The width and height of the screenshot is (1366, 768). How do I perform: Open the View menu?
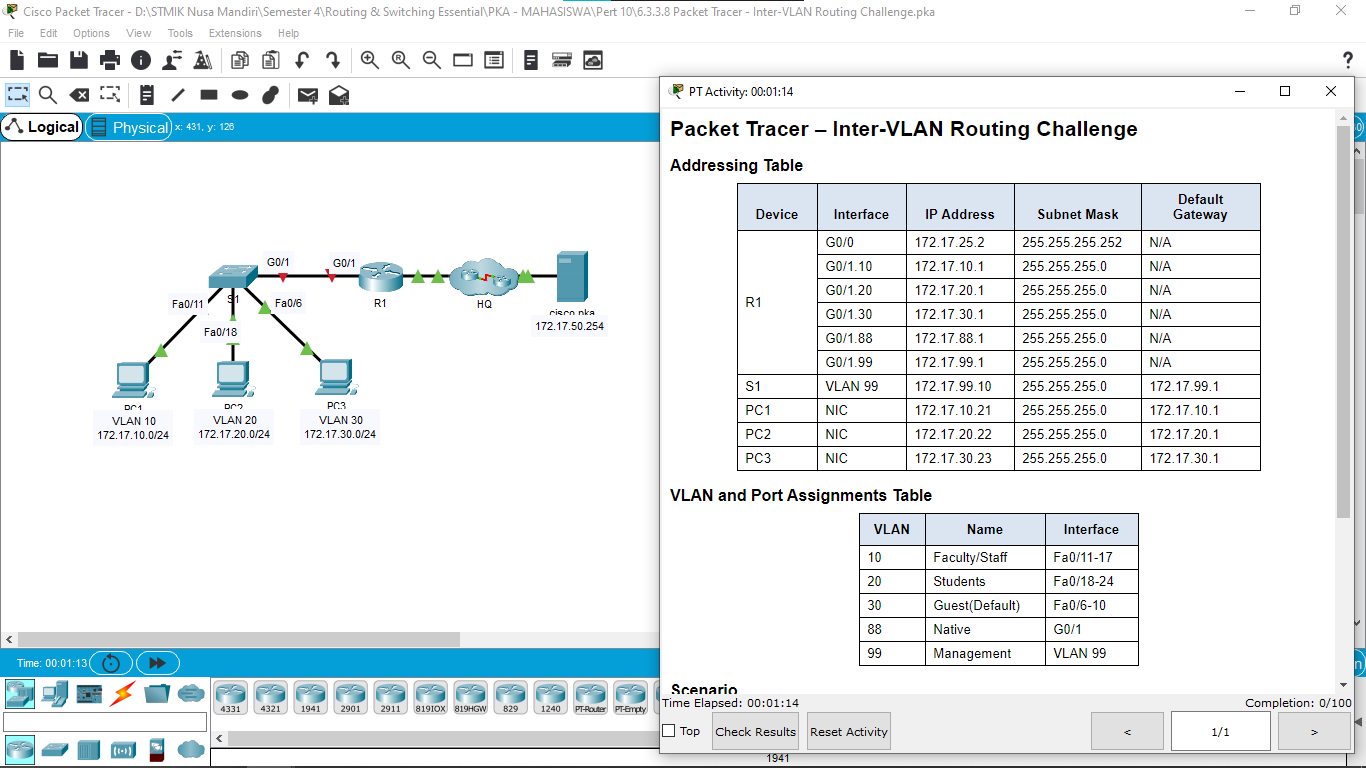click(x=139, y=33)
